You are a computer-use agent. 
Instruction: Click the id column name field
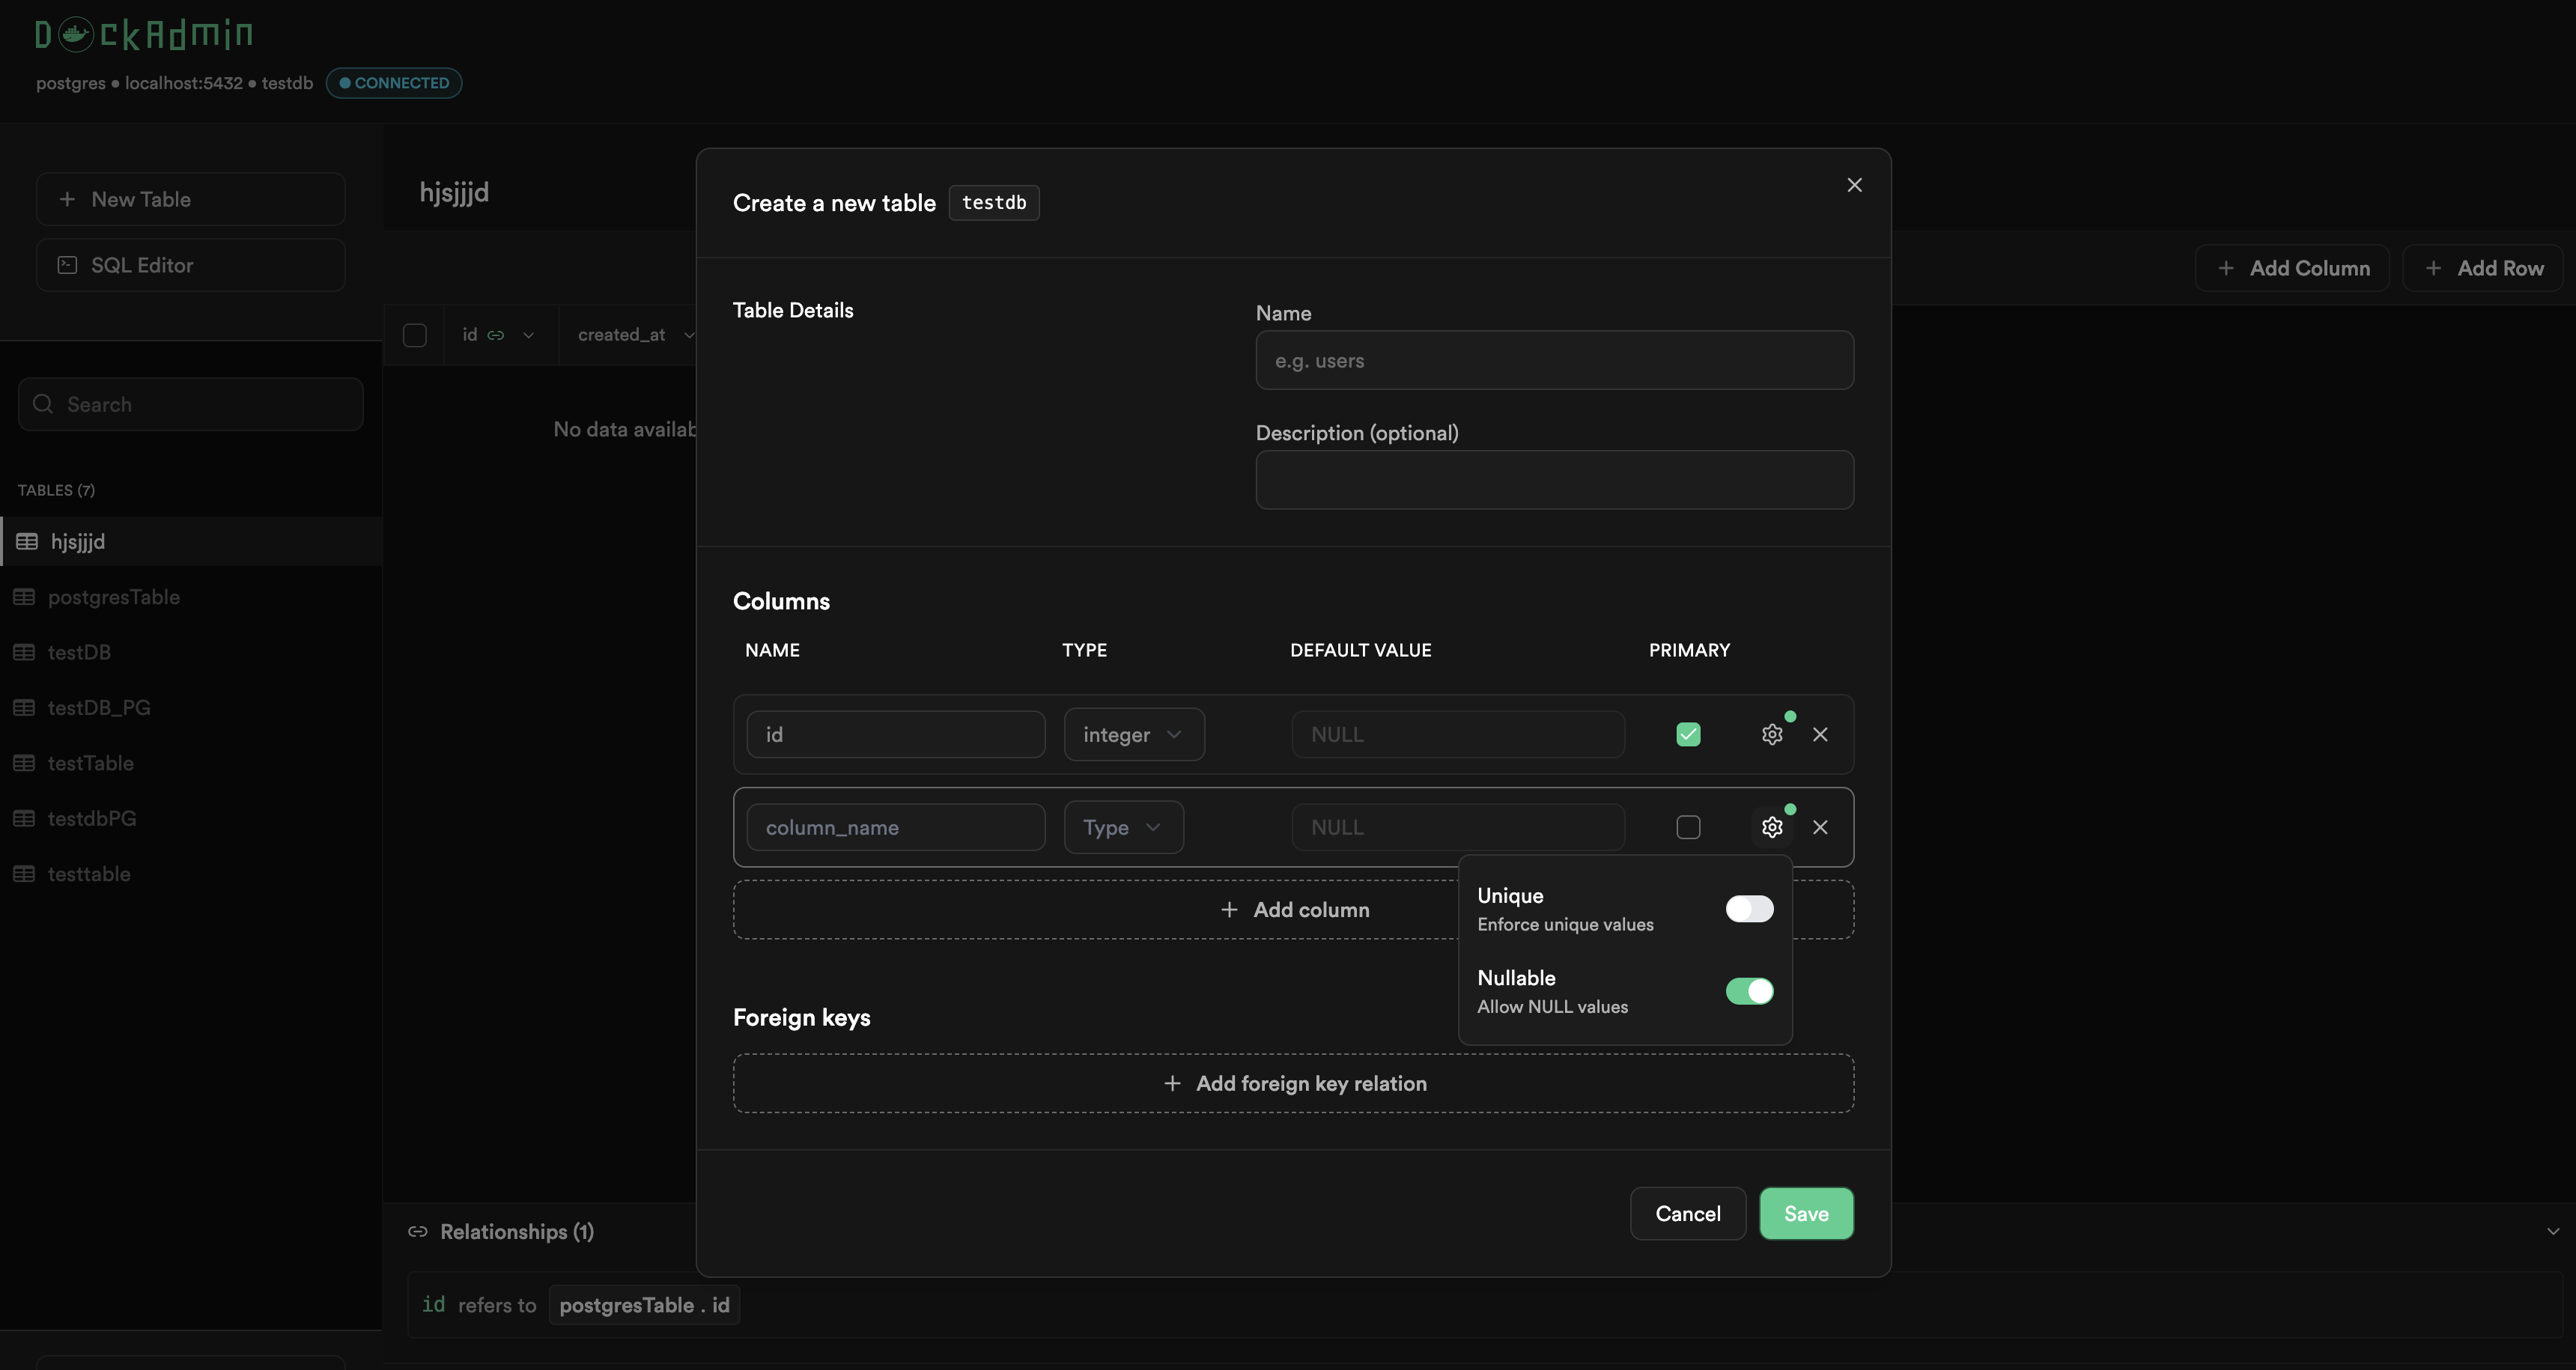896,735
